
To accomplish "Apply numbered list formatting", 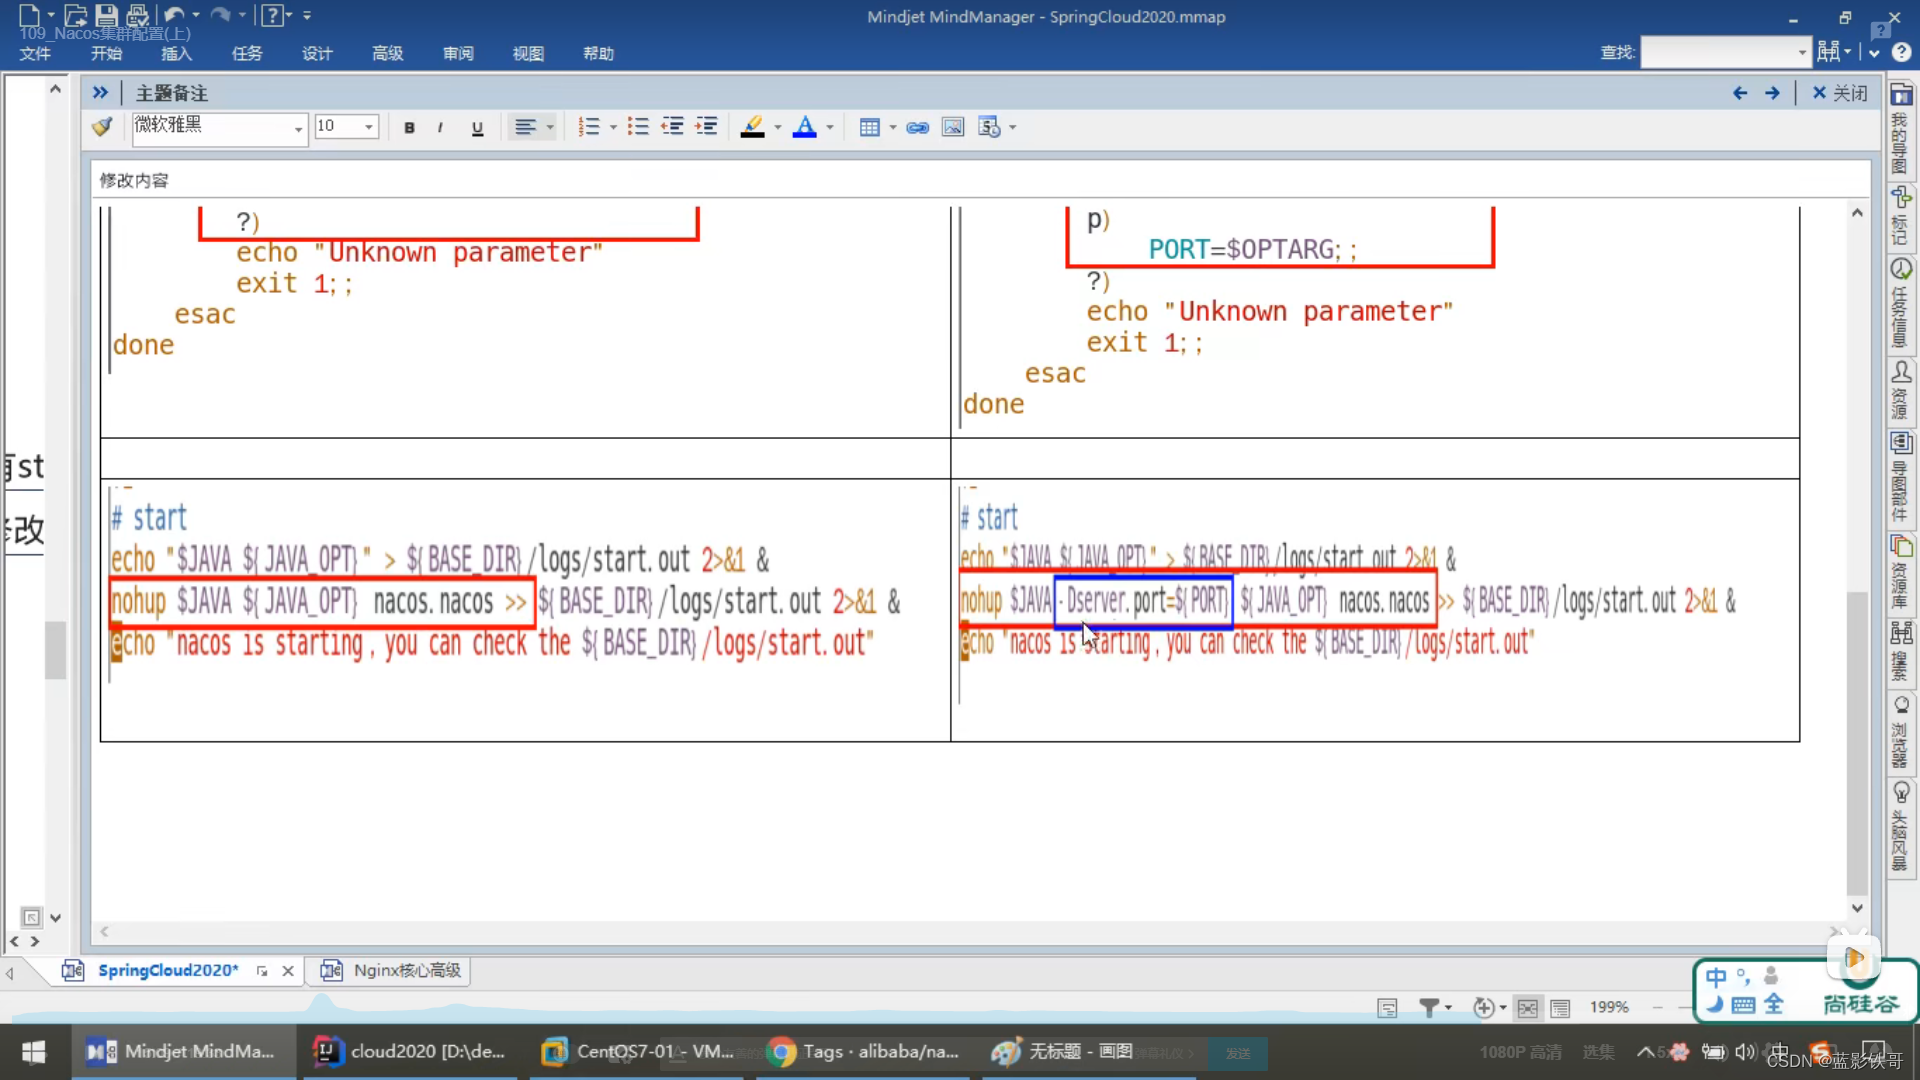I will click(589, 127).
